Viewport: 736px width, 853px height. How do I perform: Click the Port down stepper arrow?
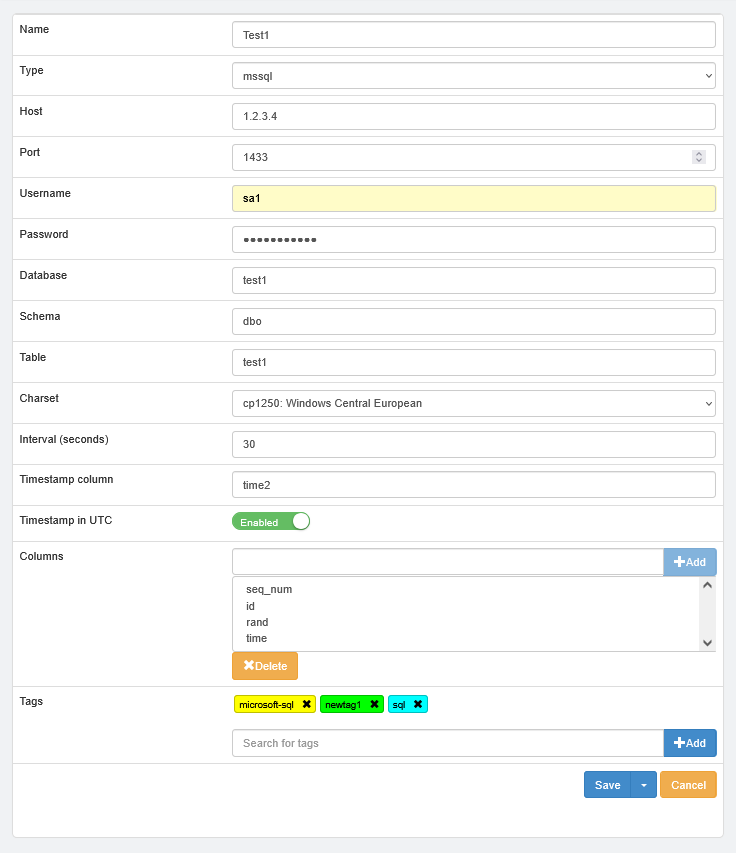699,161
